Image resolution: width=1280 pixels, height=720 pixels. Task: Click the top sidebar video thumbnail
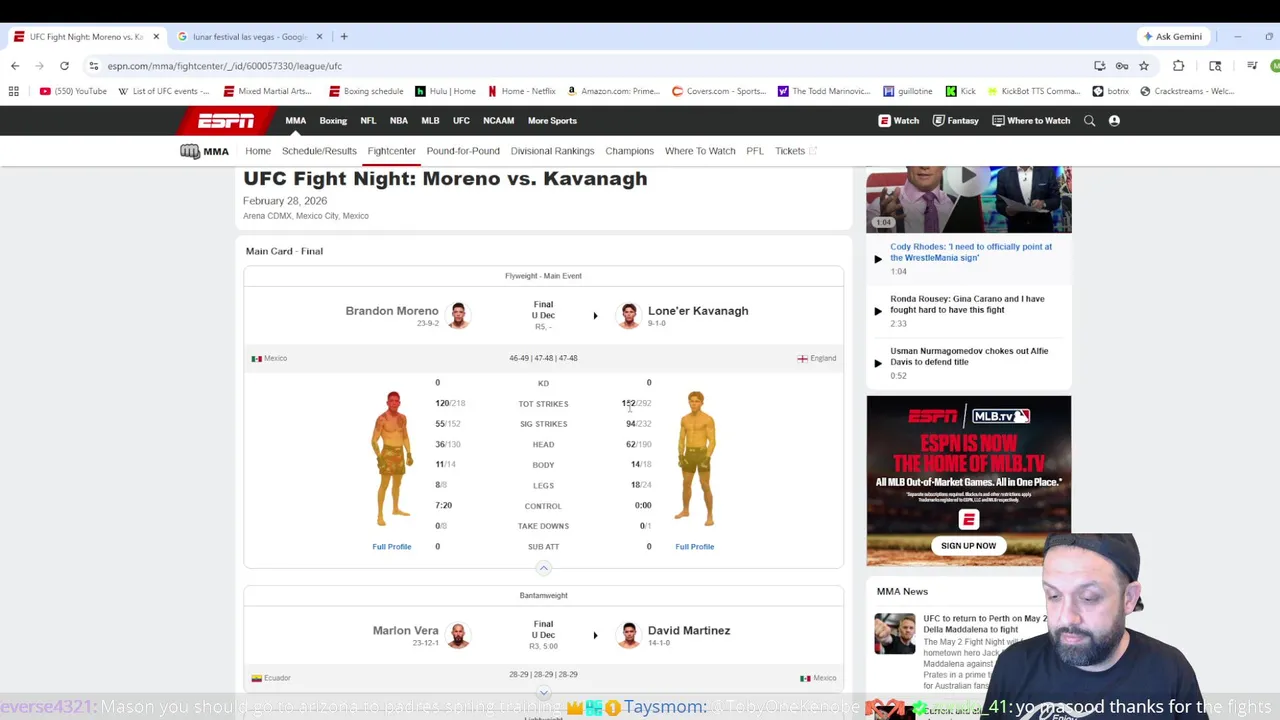[x=968, y=199]
